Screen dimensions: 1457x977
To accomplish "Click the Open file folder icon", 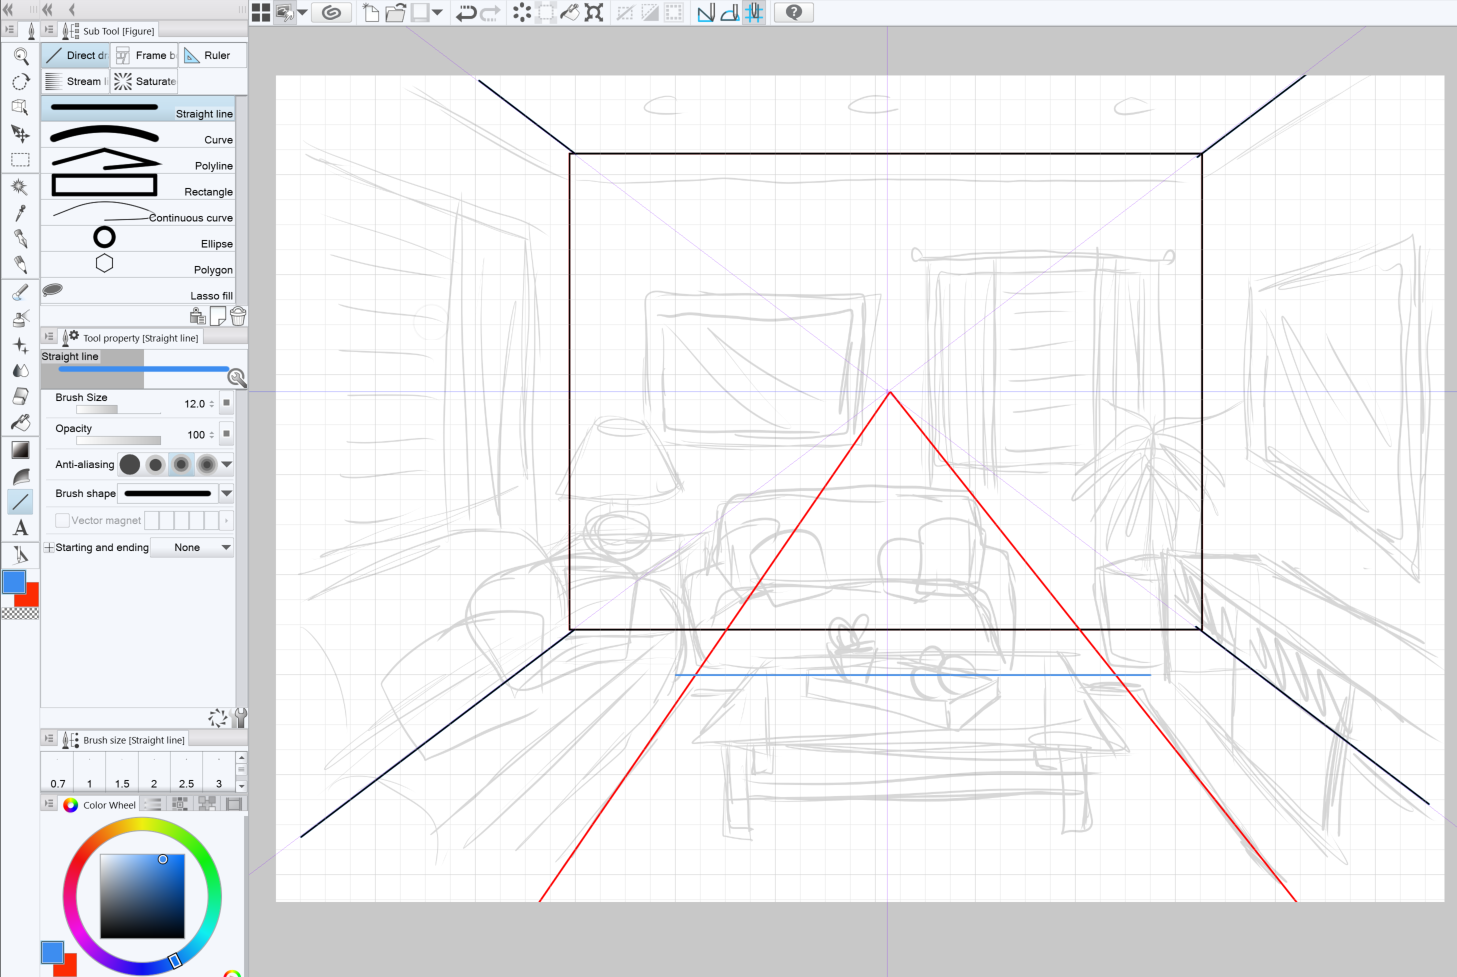I will click(396, 13).
